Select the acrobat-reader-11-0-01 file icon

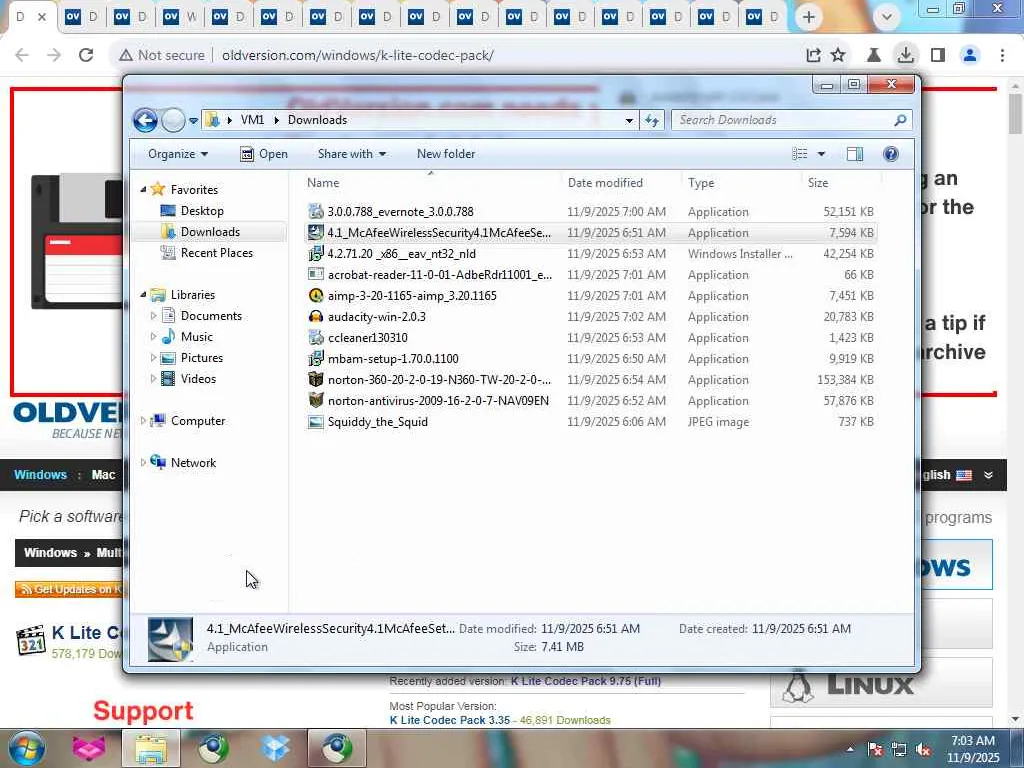pos(316,274)
